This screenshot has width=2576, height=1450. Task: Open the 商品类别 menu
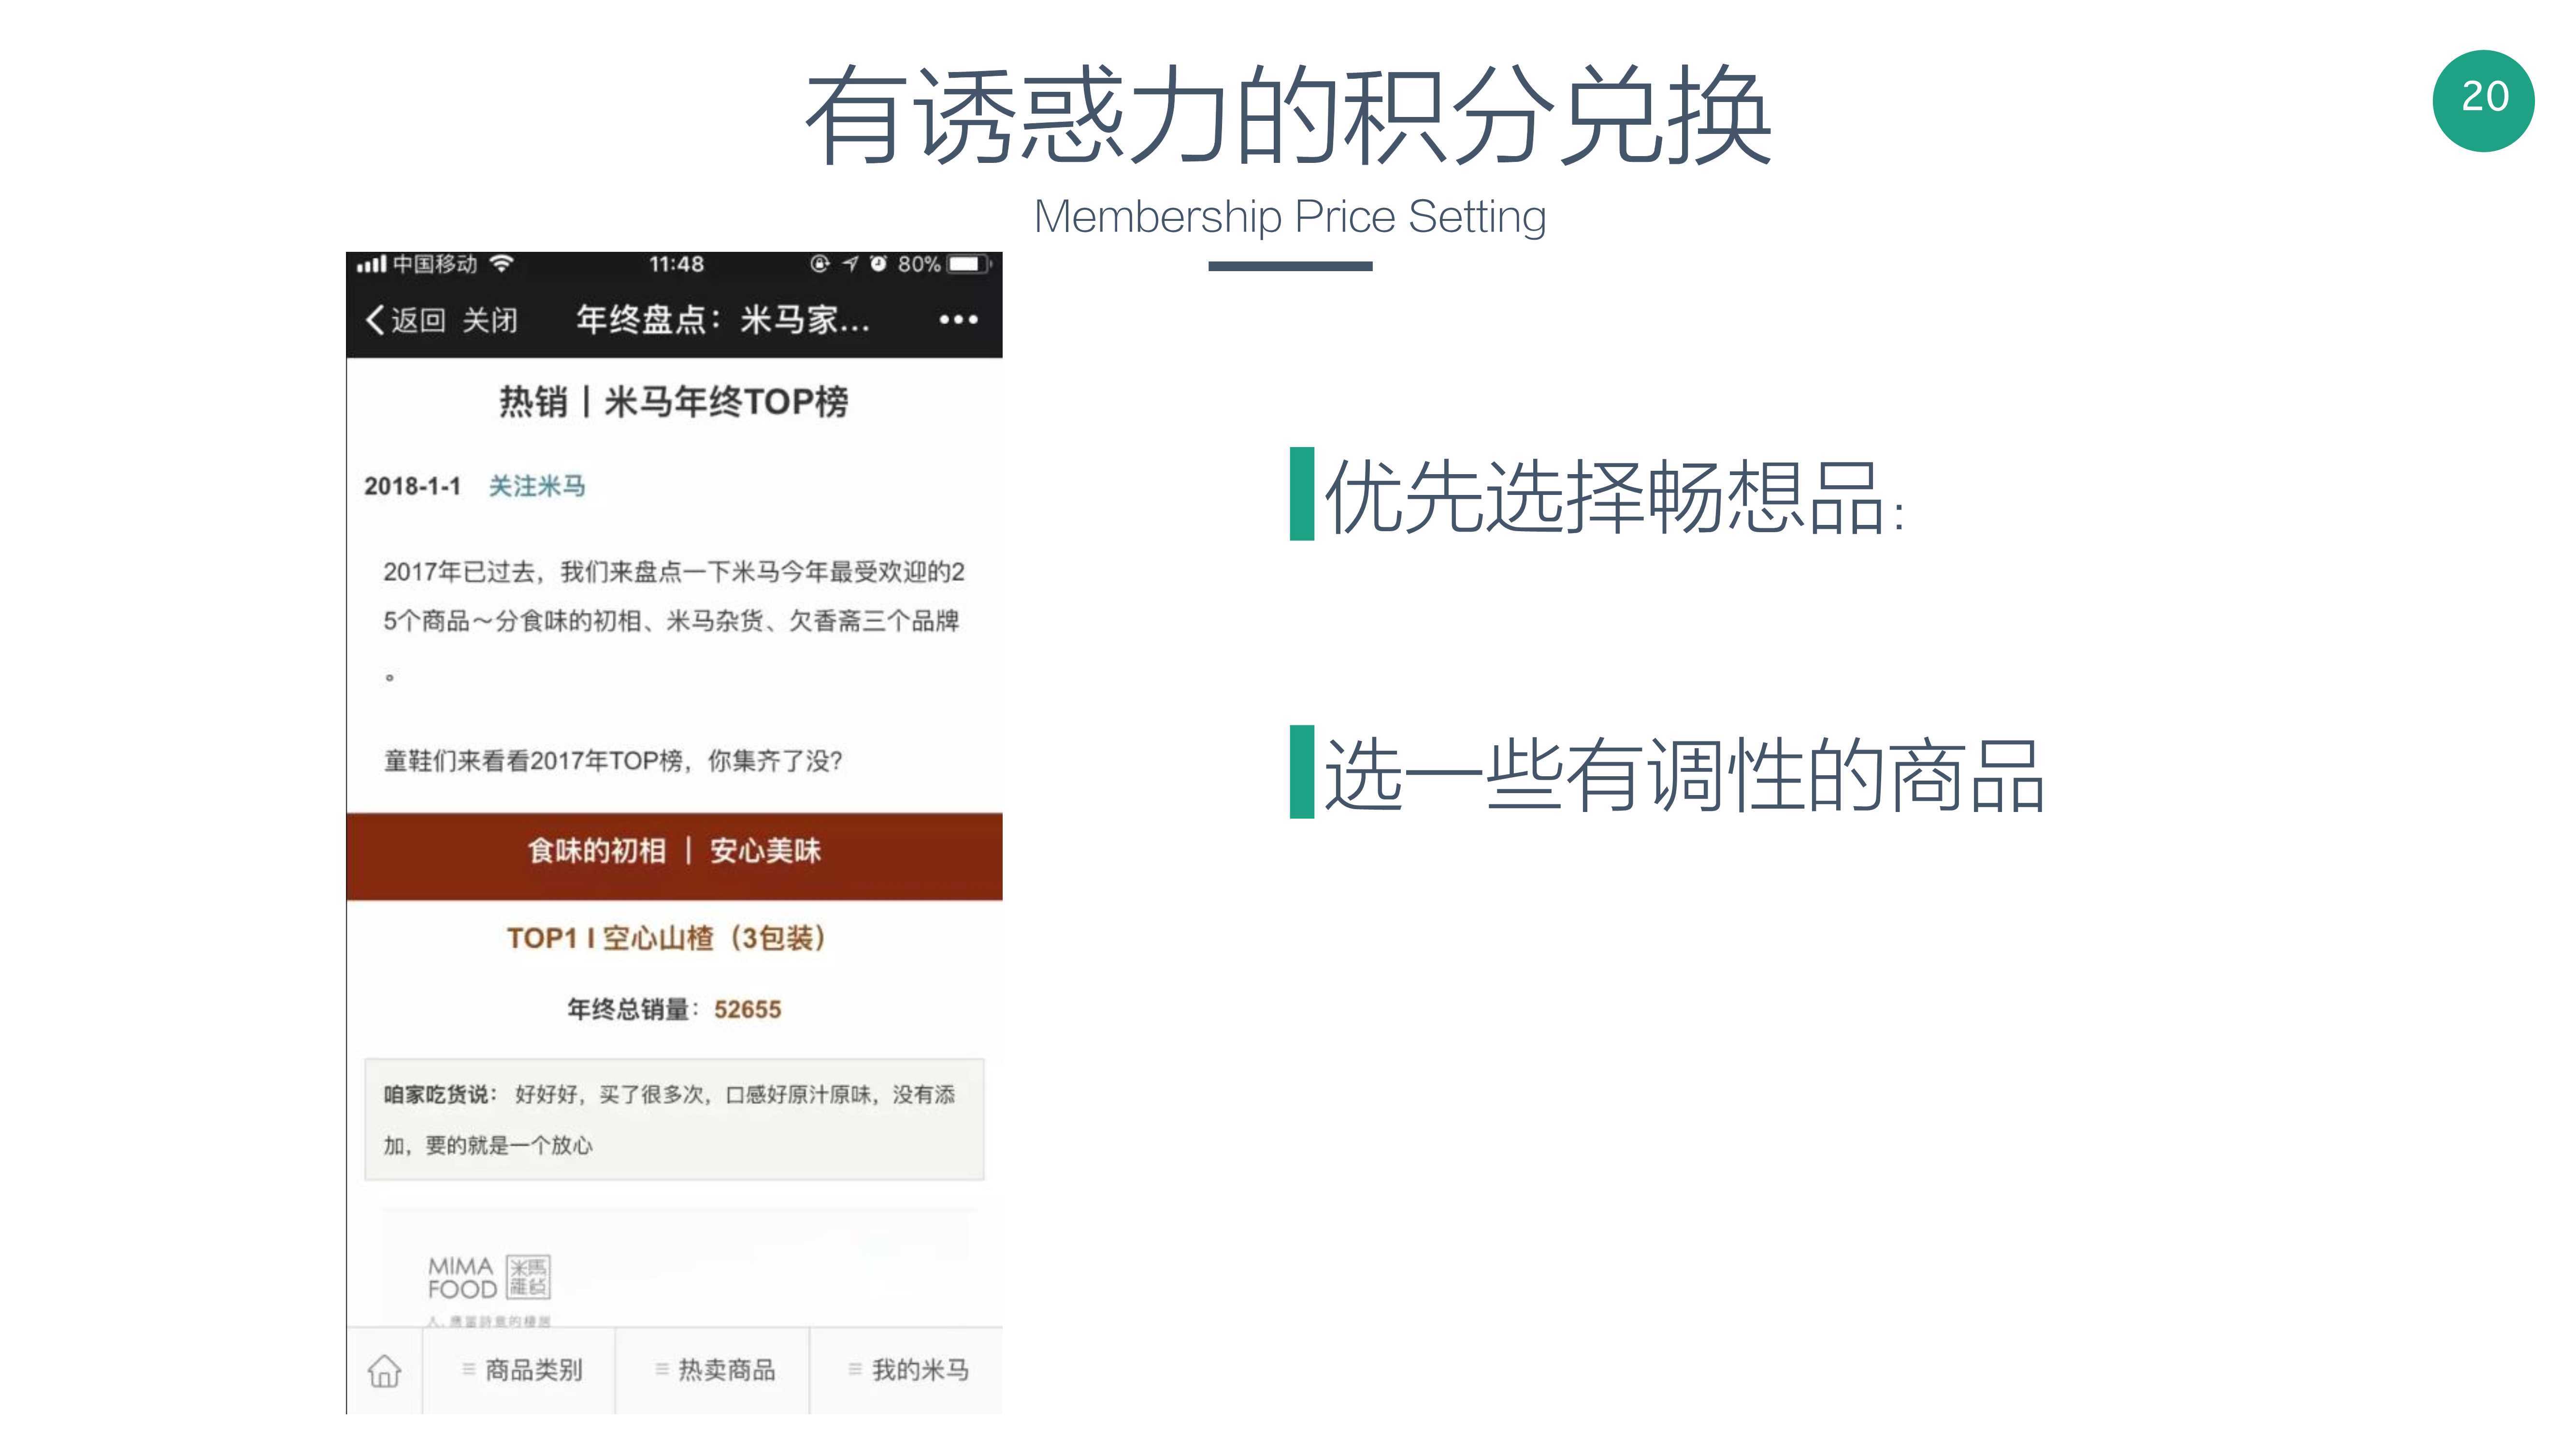[519, 1371]
